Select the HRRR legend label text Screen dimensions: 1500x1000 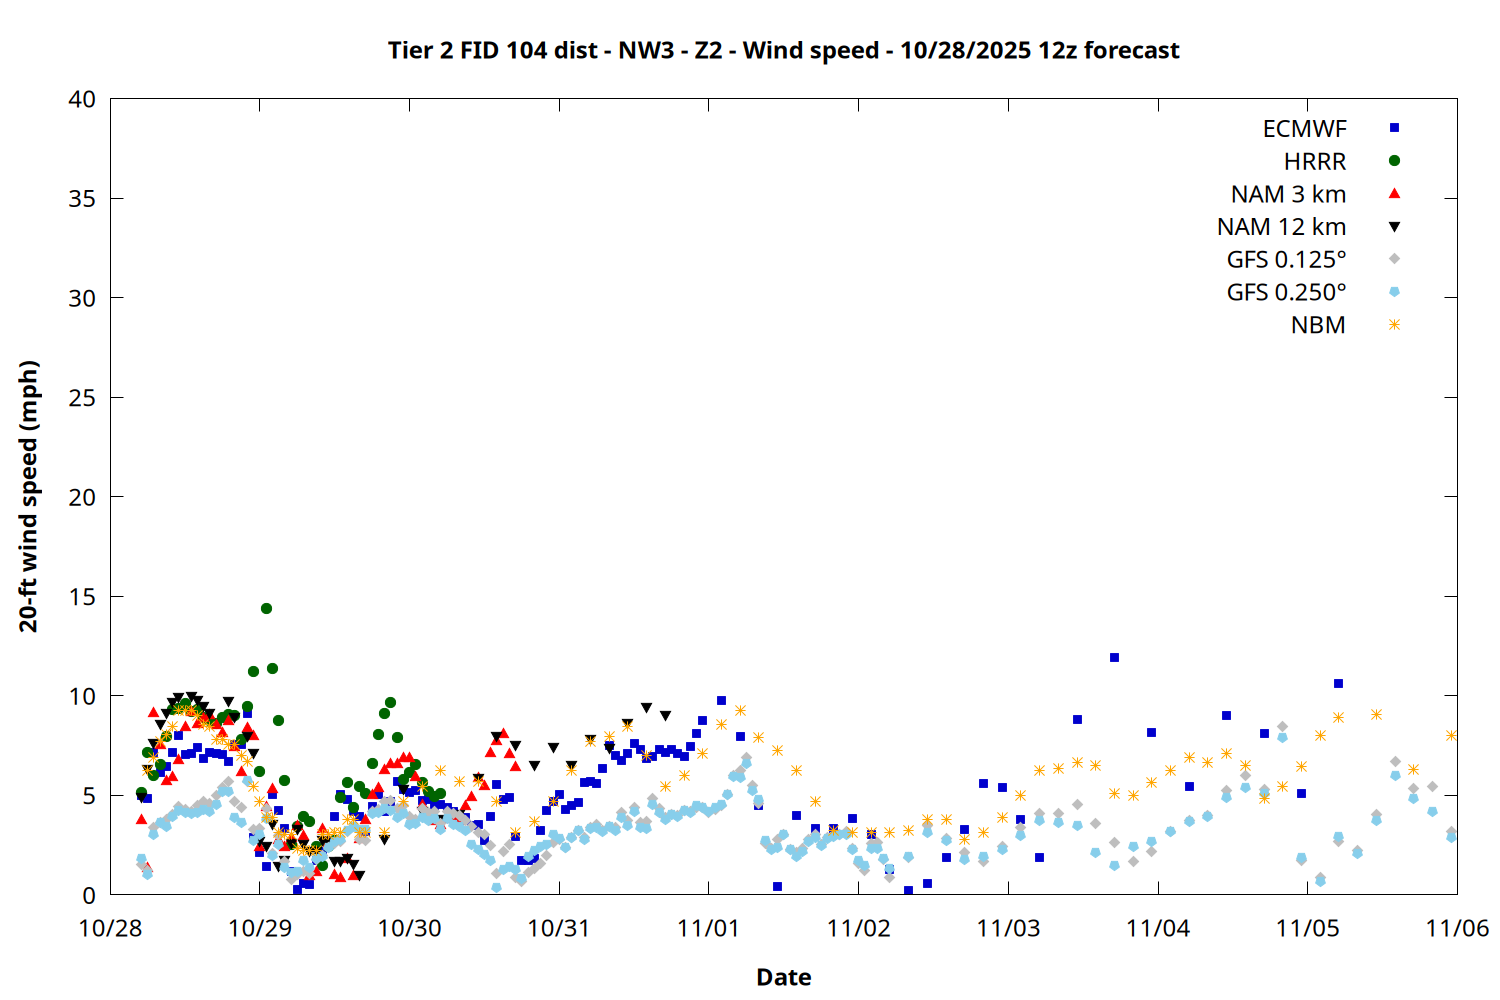click(1314, 162)
